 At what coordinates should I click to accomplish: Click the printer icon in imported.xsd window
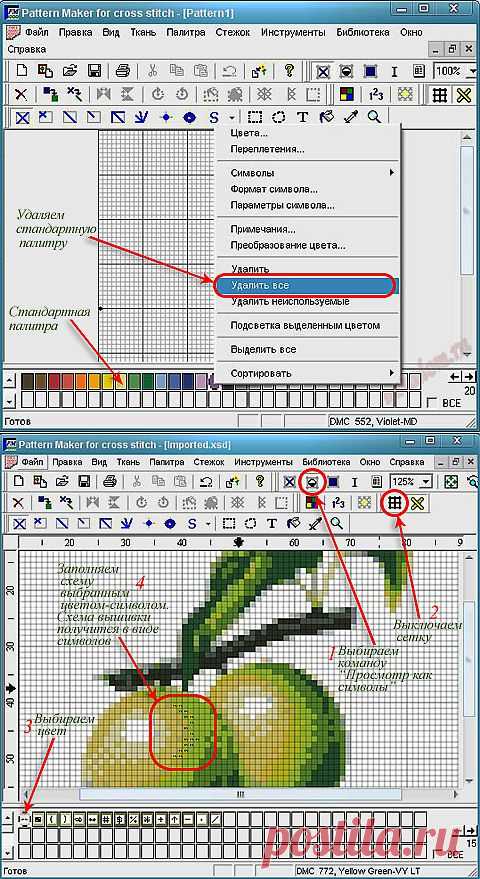point(110,482)
